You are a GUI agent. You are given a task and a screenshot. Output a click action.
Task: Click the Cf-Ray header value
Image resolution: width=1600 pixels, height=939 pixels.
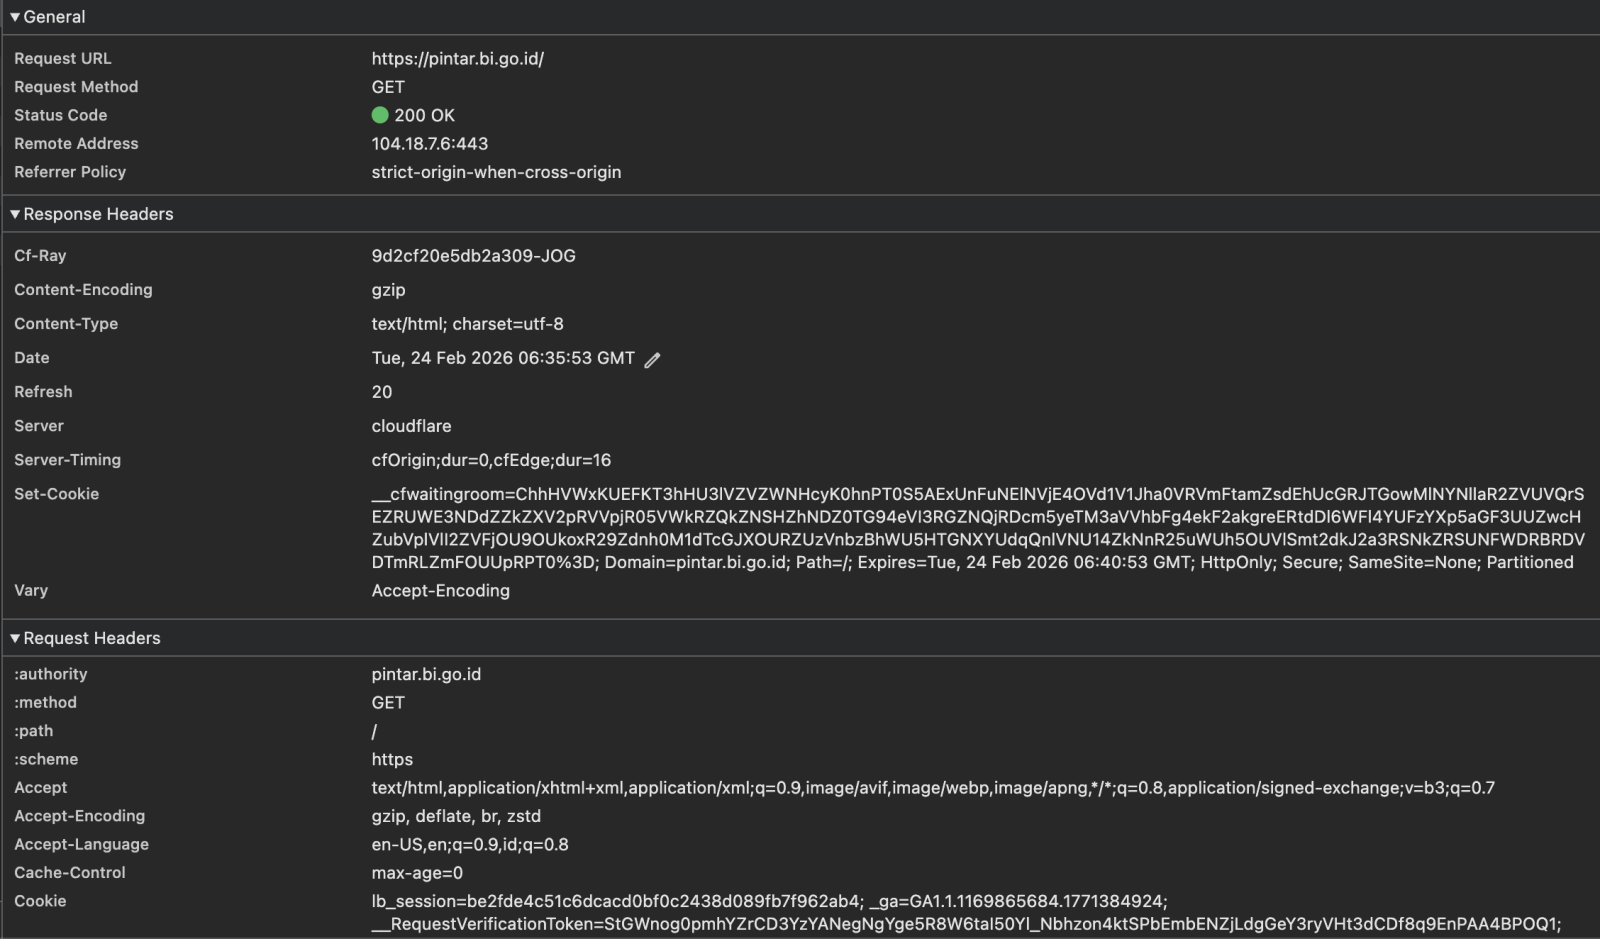pyautogui.click(x=473, y=256)
